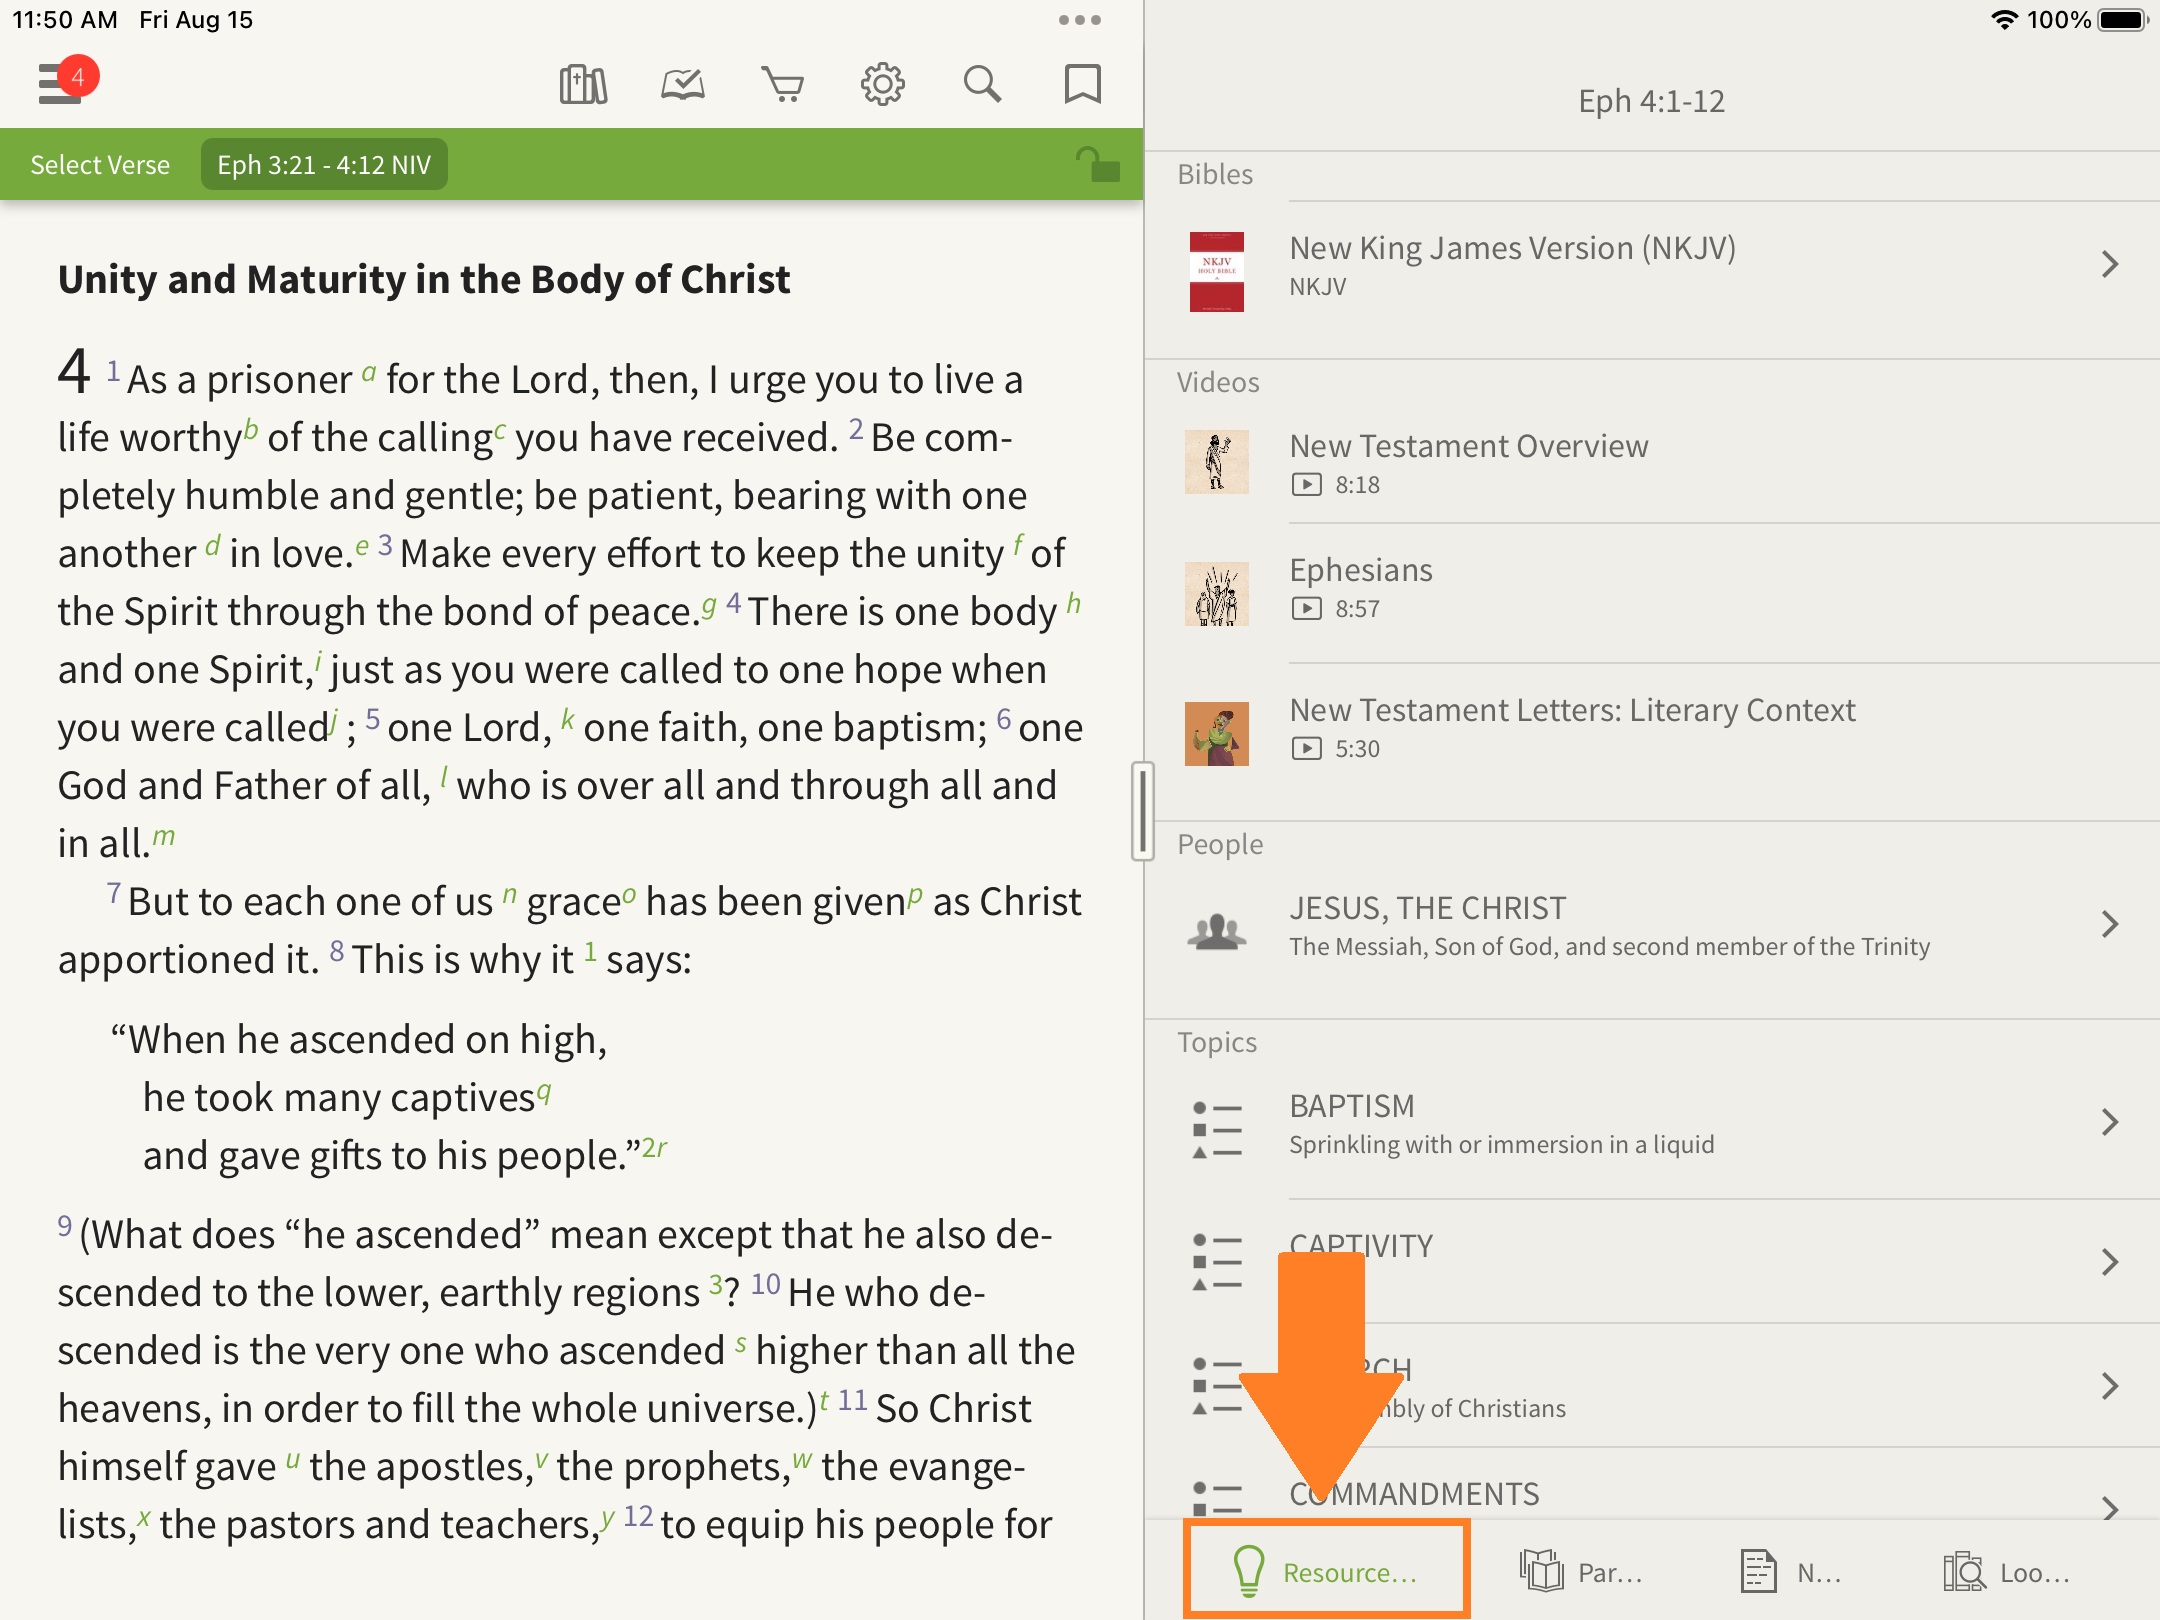Expand the JESUS, THE CHRIST entry chevron
2160x1620 pixels.
[2110, 924]
